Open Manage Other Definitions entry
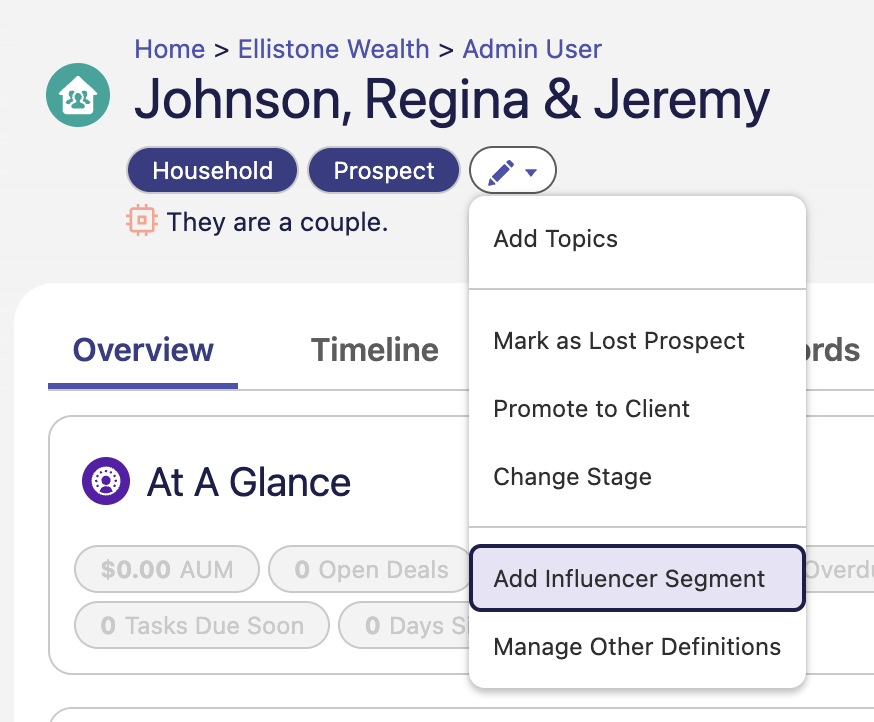This screenshot has width=874, height=722. click(x=638, y=647)
